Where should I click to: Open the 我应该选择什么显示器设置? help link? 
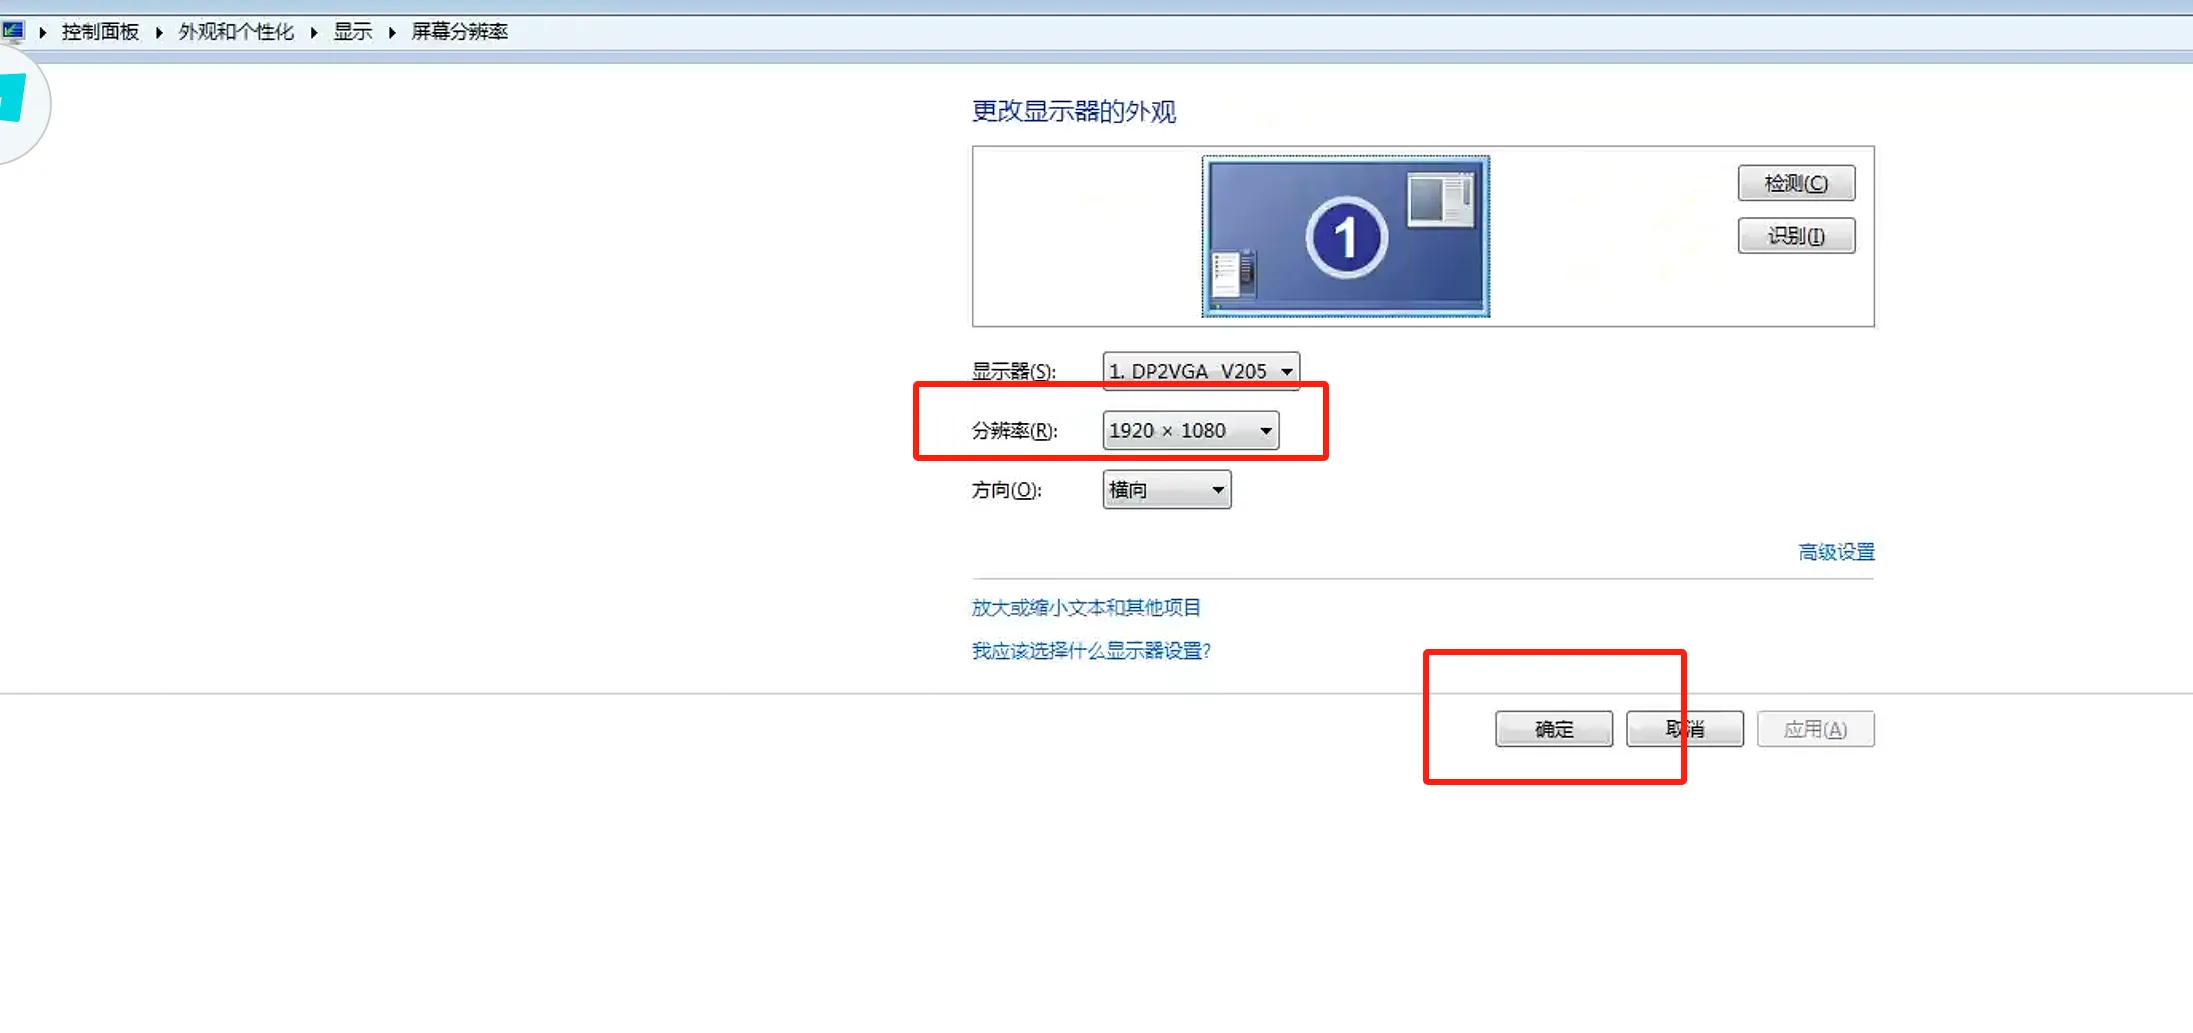(x=1091, y=651)
